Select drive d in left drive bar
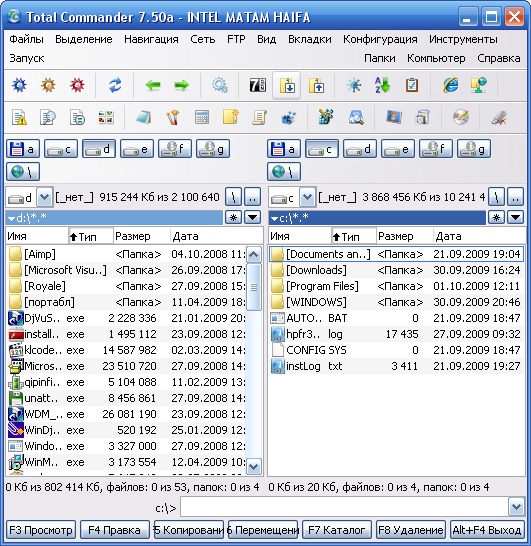This screenshot has width=531, height=546. coord(99,149)
